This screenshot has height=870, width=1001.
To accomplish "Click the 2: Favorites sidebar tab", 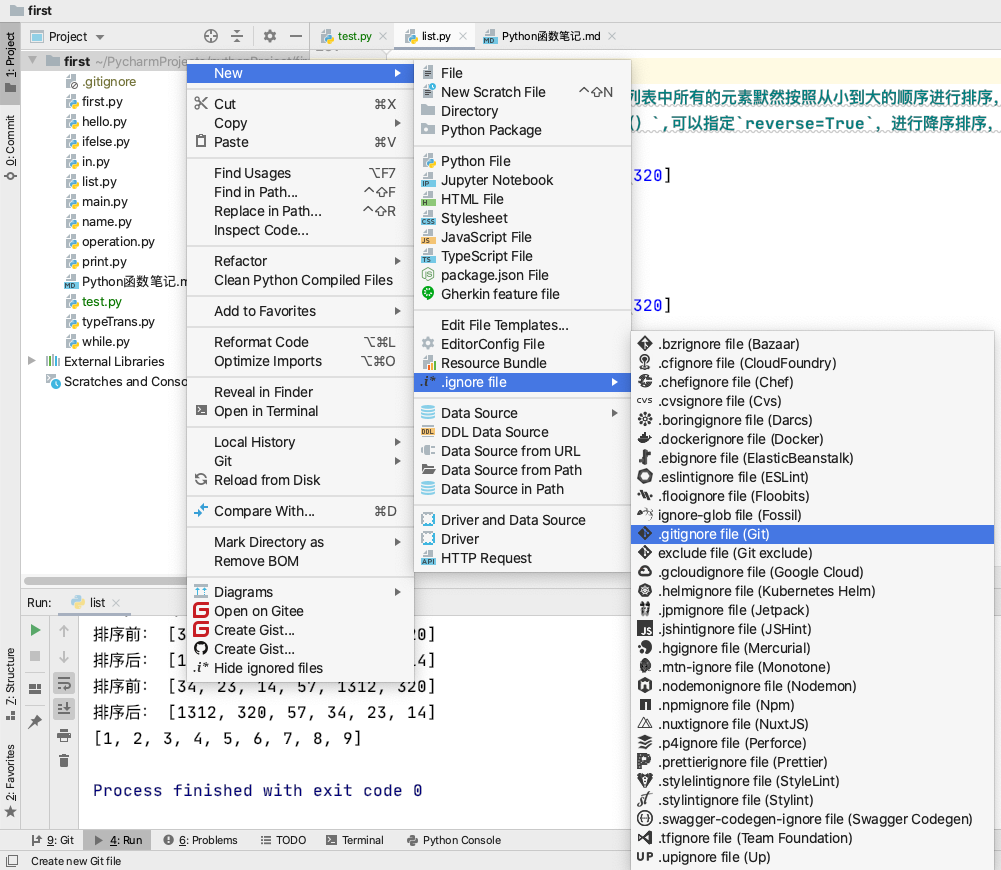I will (x=10, y=780).
